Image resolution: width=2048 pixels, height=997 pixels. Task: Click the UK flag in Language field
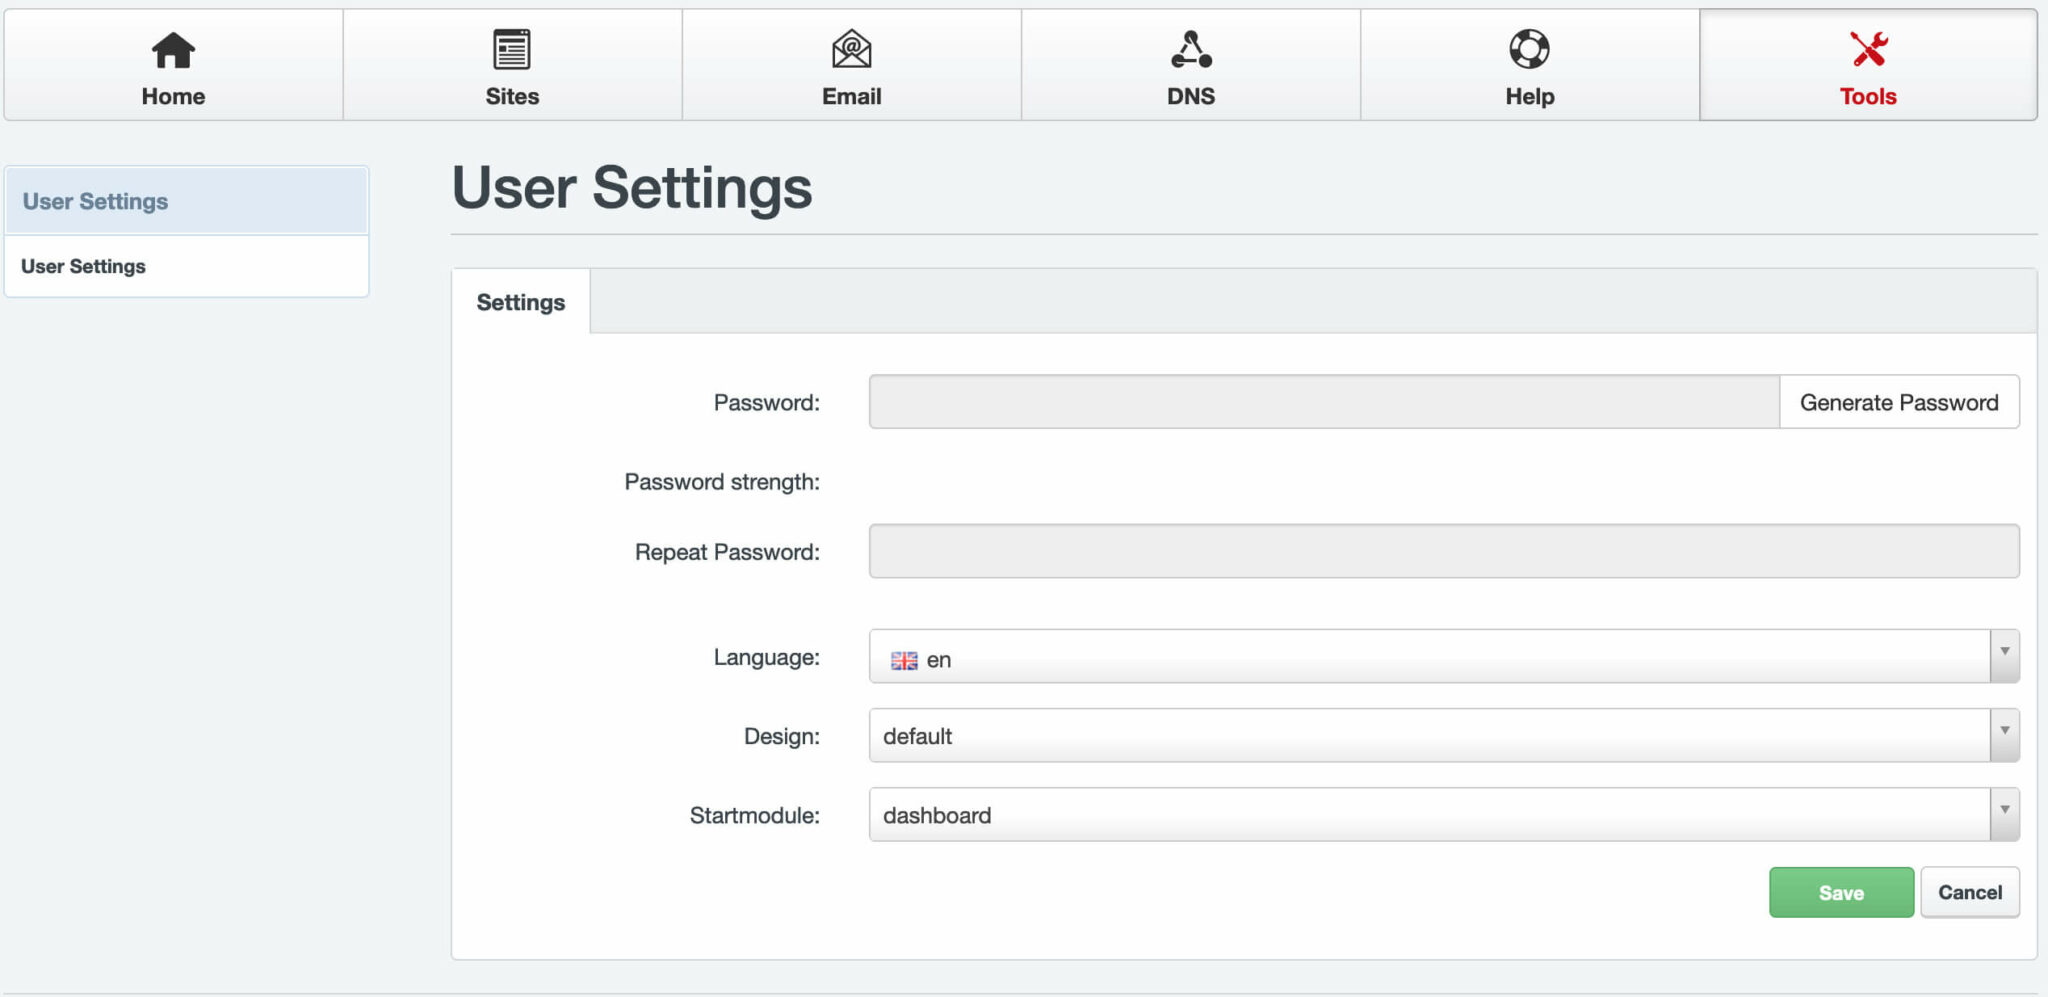904,661
